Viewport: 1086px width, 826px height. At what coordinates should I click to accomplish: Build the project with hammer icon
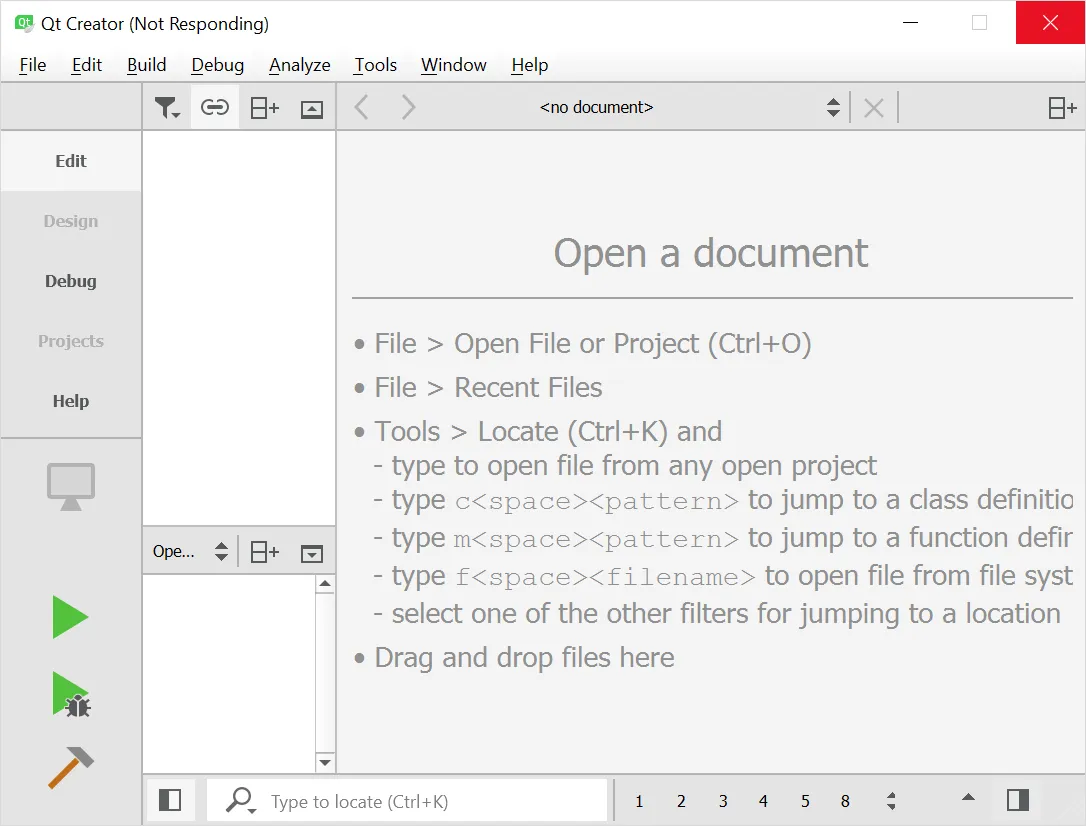point(71,767)
